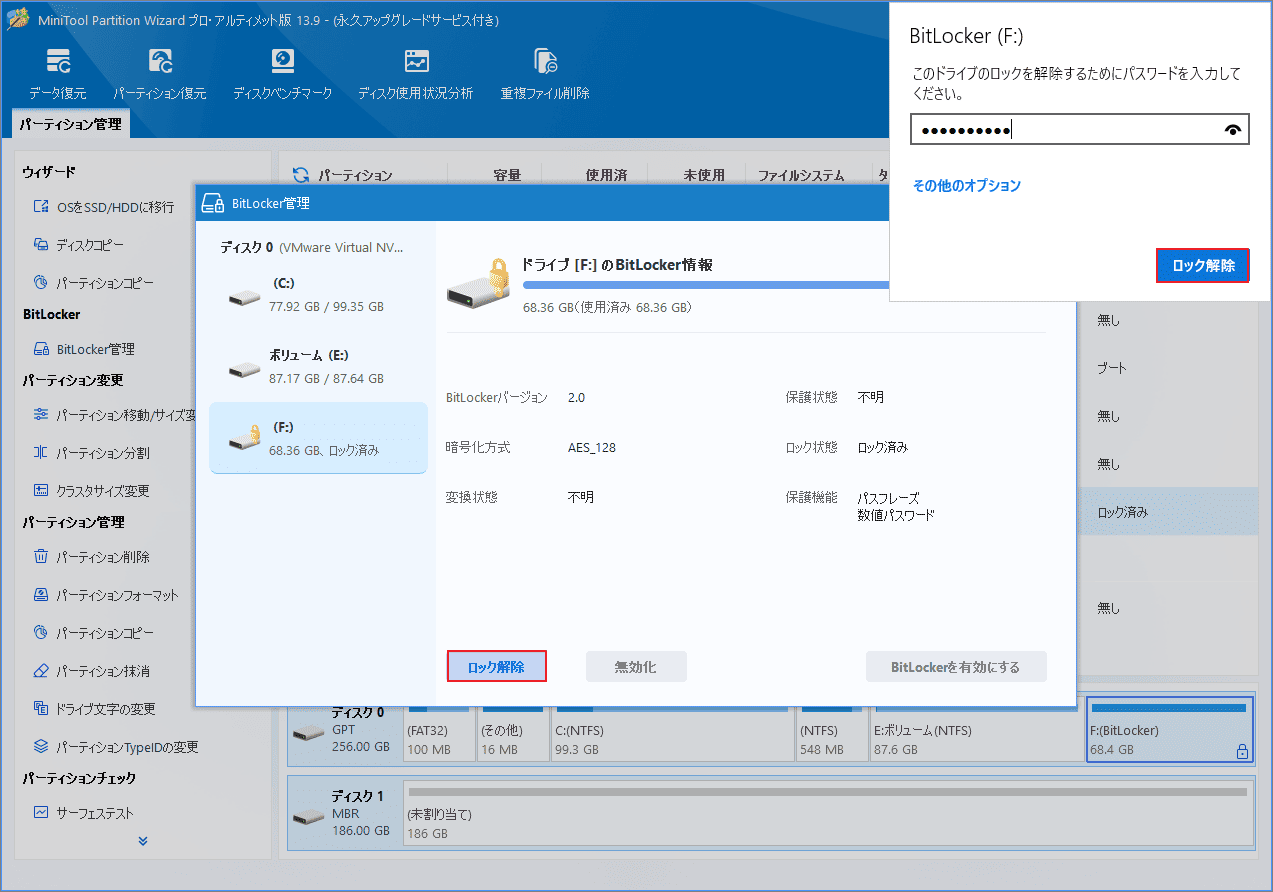
Task: Select パーティション分割 in the sidebar
Action: 91,453
